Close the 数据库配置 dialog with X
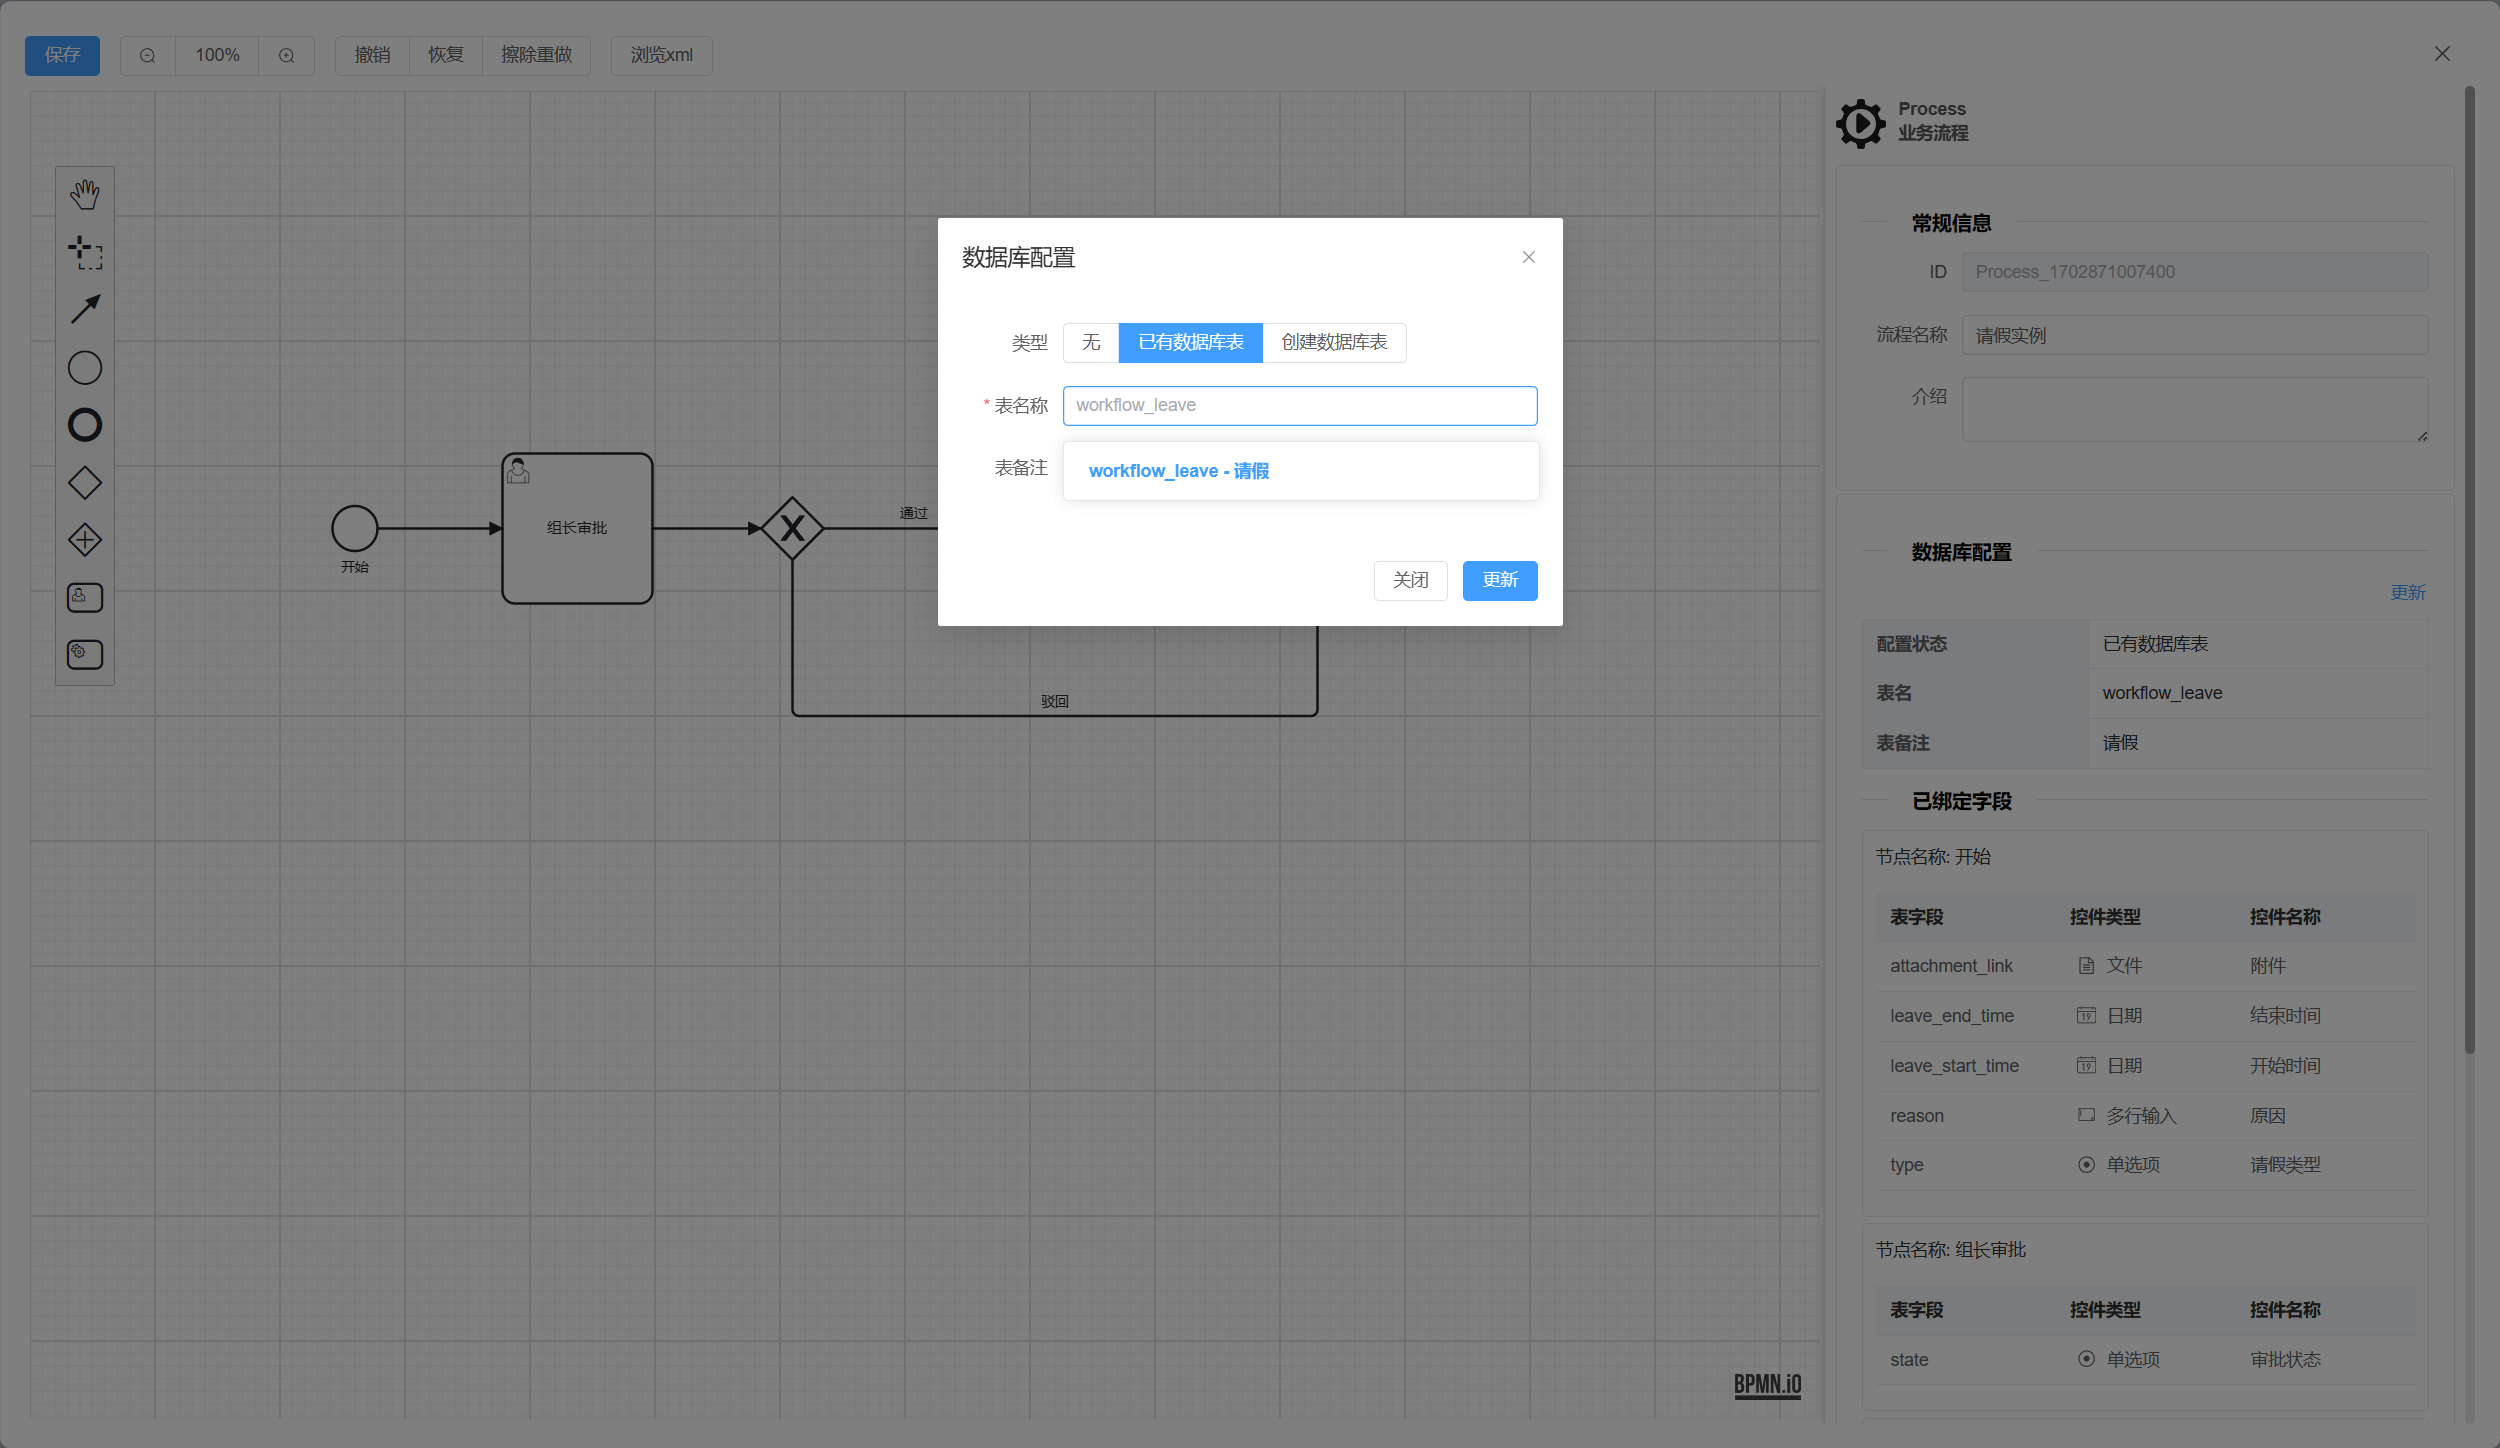The height and width of the screenshot is (1448, 2500). point(1529,257)
